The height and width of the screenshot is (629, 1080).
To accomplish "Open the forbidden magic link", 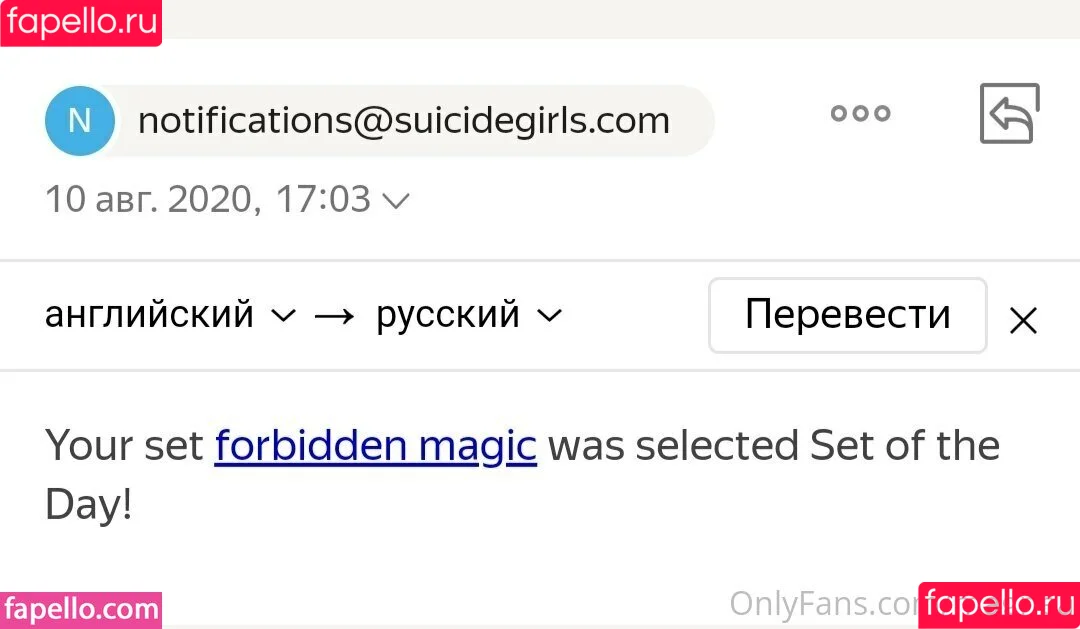I will [375, 446].
